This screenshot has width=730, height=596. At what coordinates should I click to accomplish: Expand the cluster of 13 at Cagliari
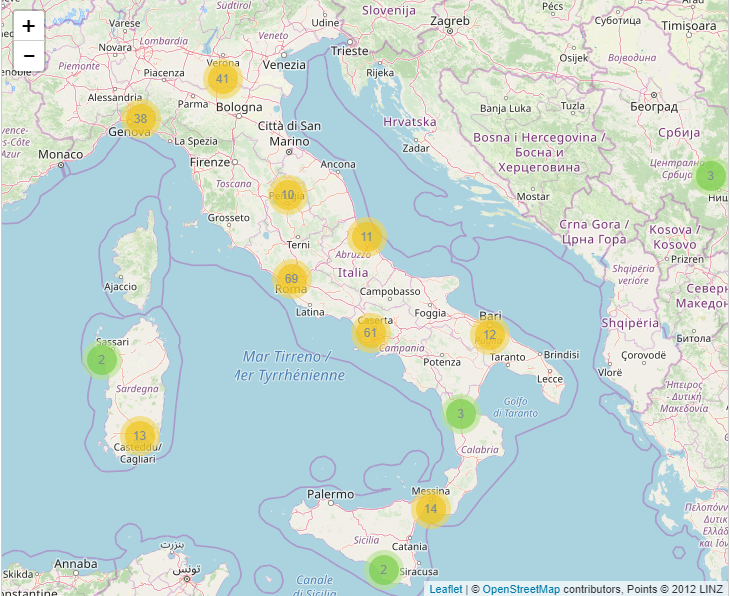tap(140, 435)
